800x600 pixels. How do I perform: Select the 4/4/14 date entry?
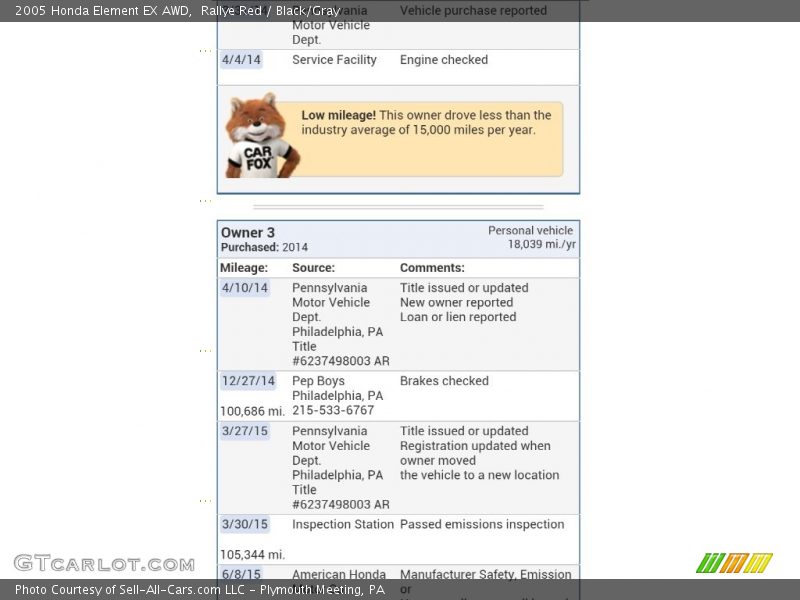(x=241, y=60)
